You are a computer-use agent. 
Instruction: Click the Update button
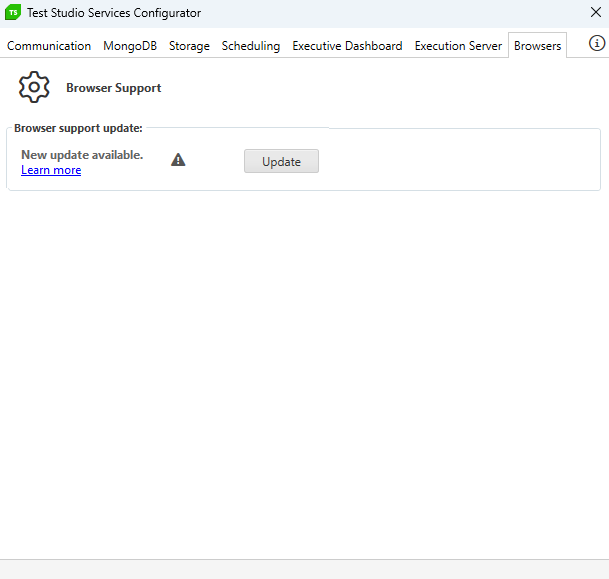(282, 161)
